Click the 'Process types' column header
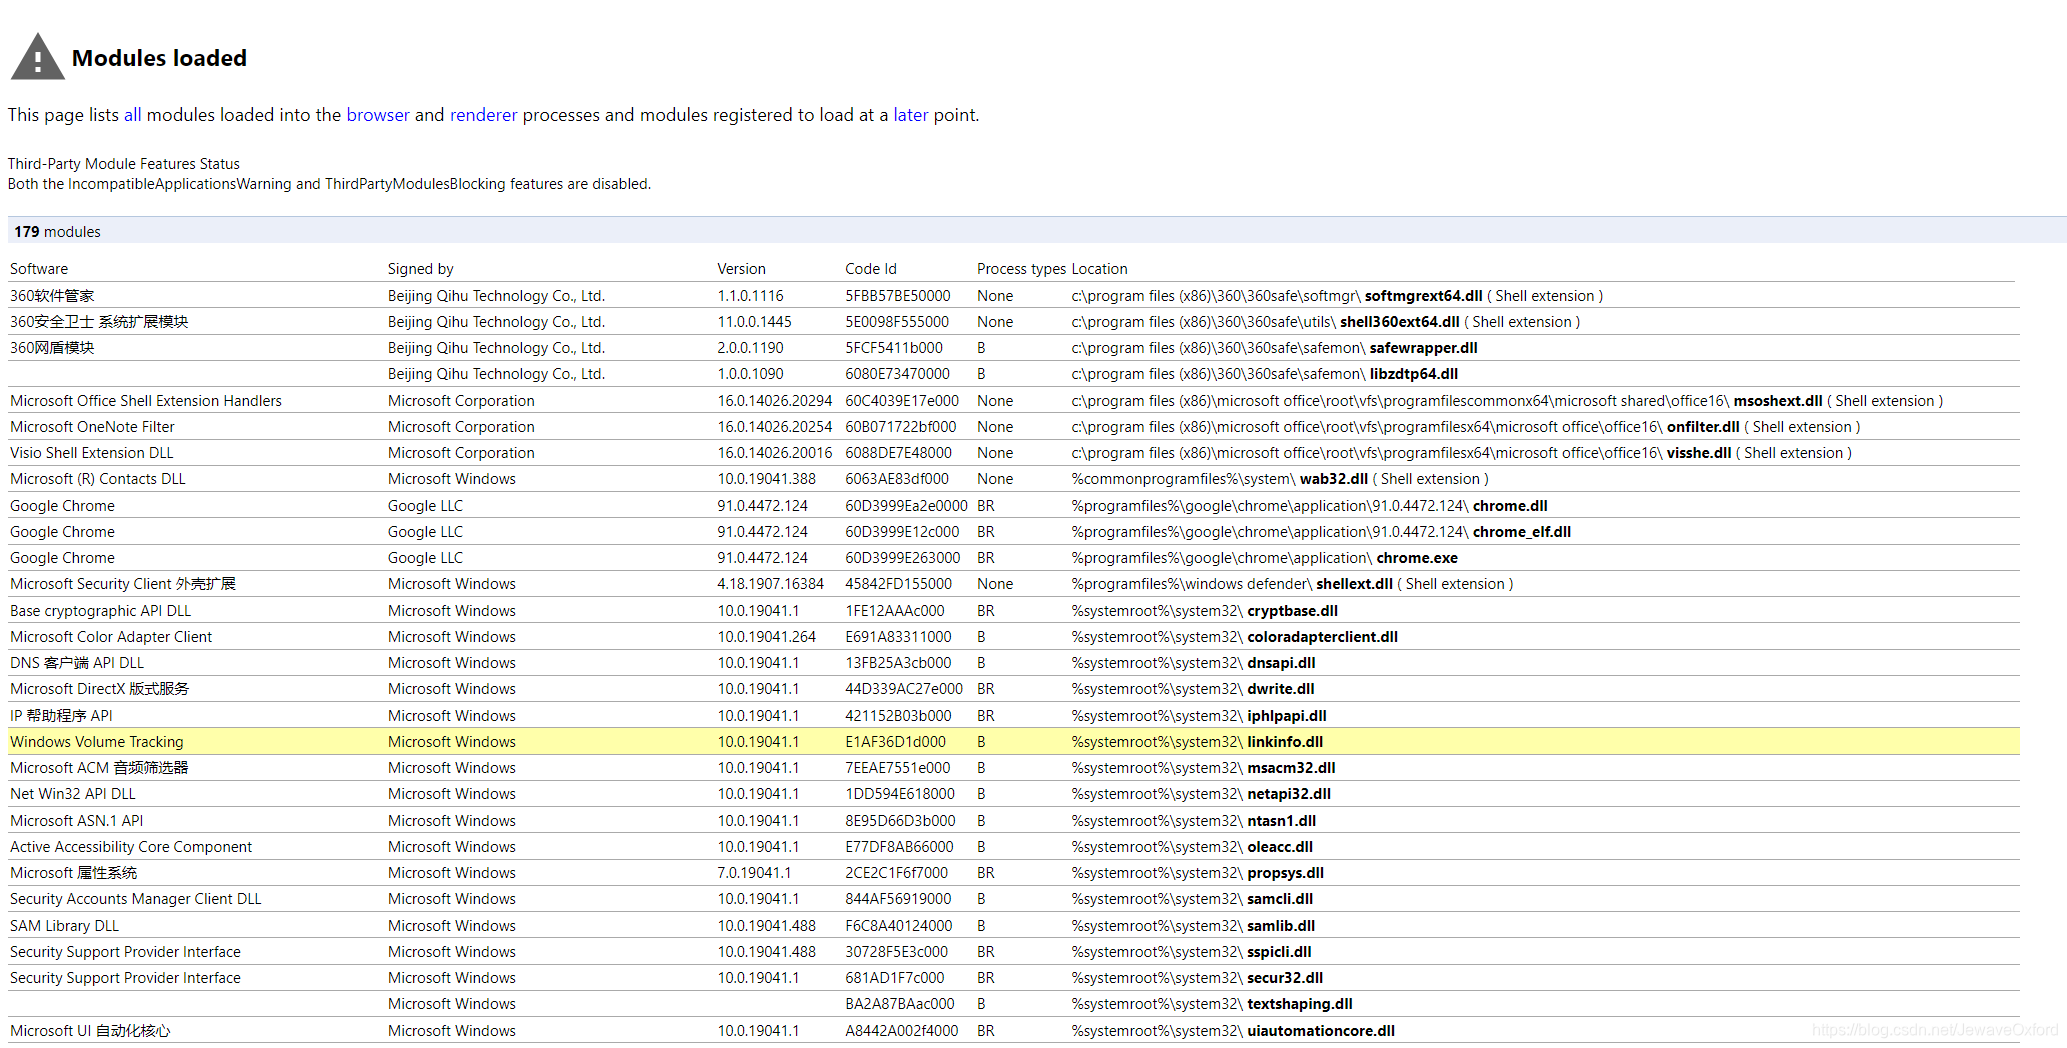The width and height of the screenshot is (2067, 1048). click(x=1021, y=269)
